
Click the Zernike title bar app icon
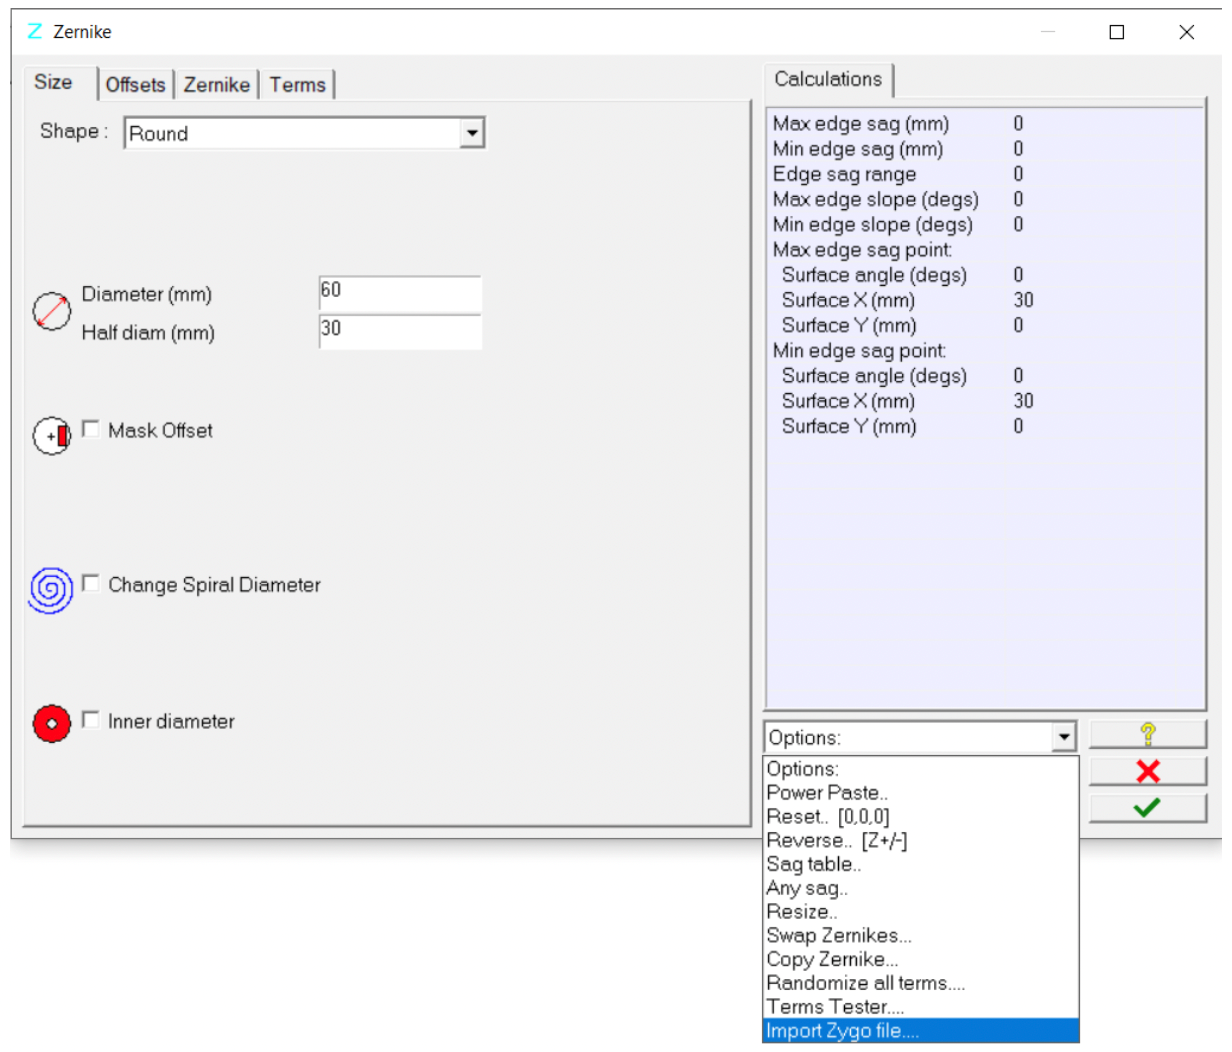pyautogui.click(x=35, y=32)
